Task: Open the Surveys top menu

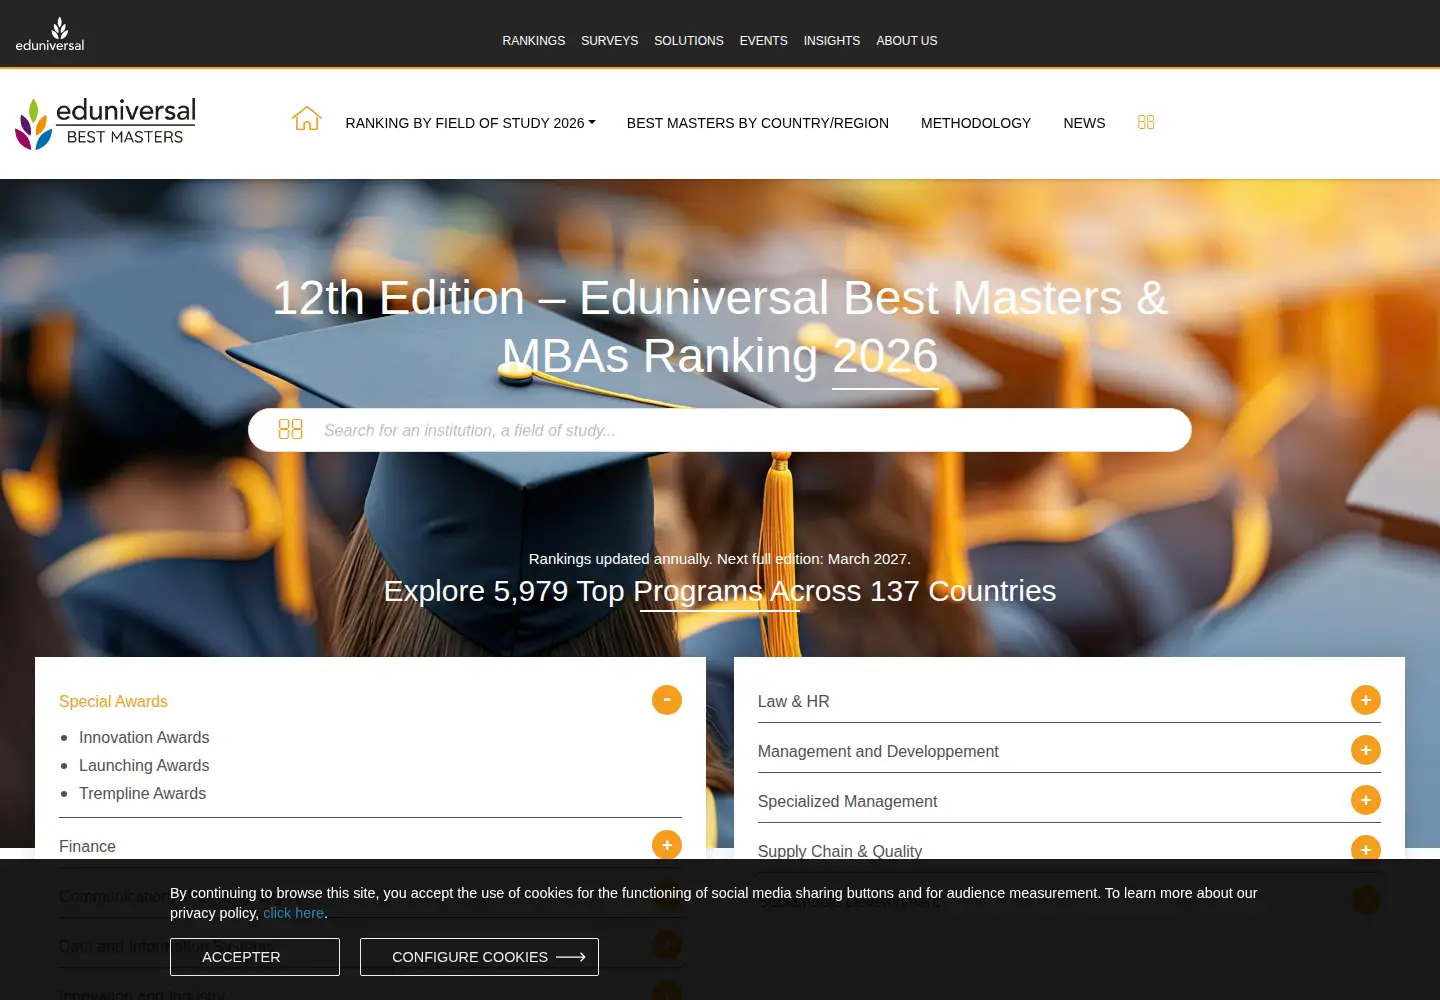Action: pos(610,41)
